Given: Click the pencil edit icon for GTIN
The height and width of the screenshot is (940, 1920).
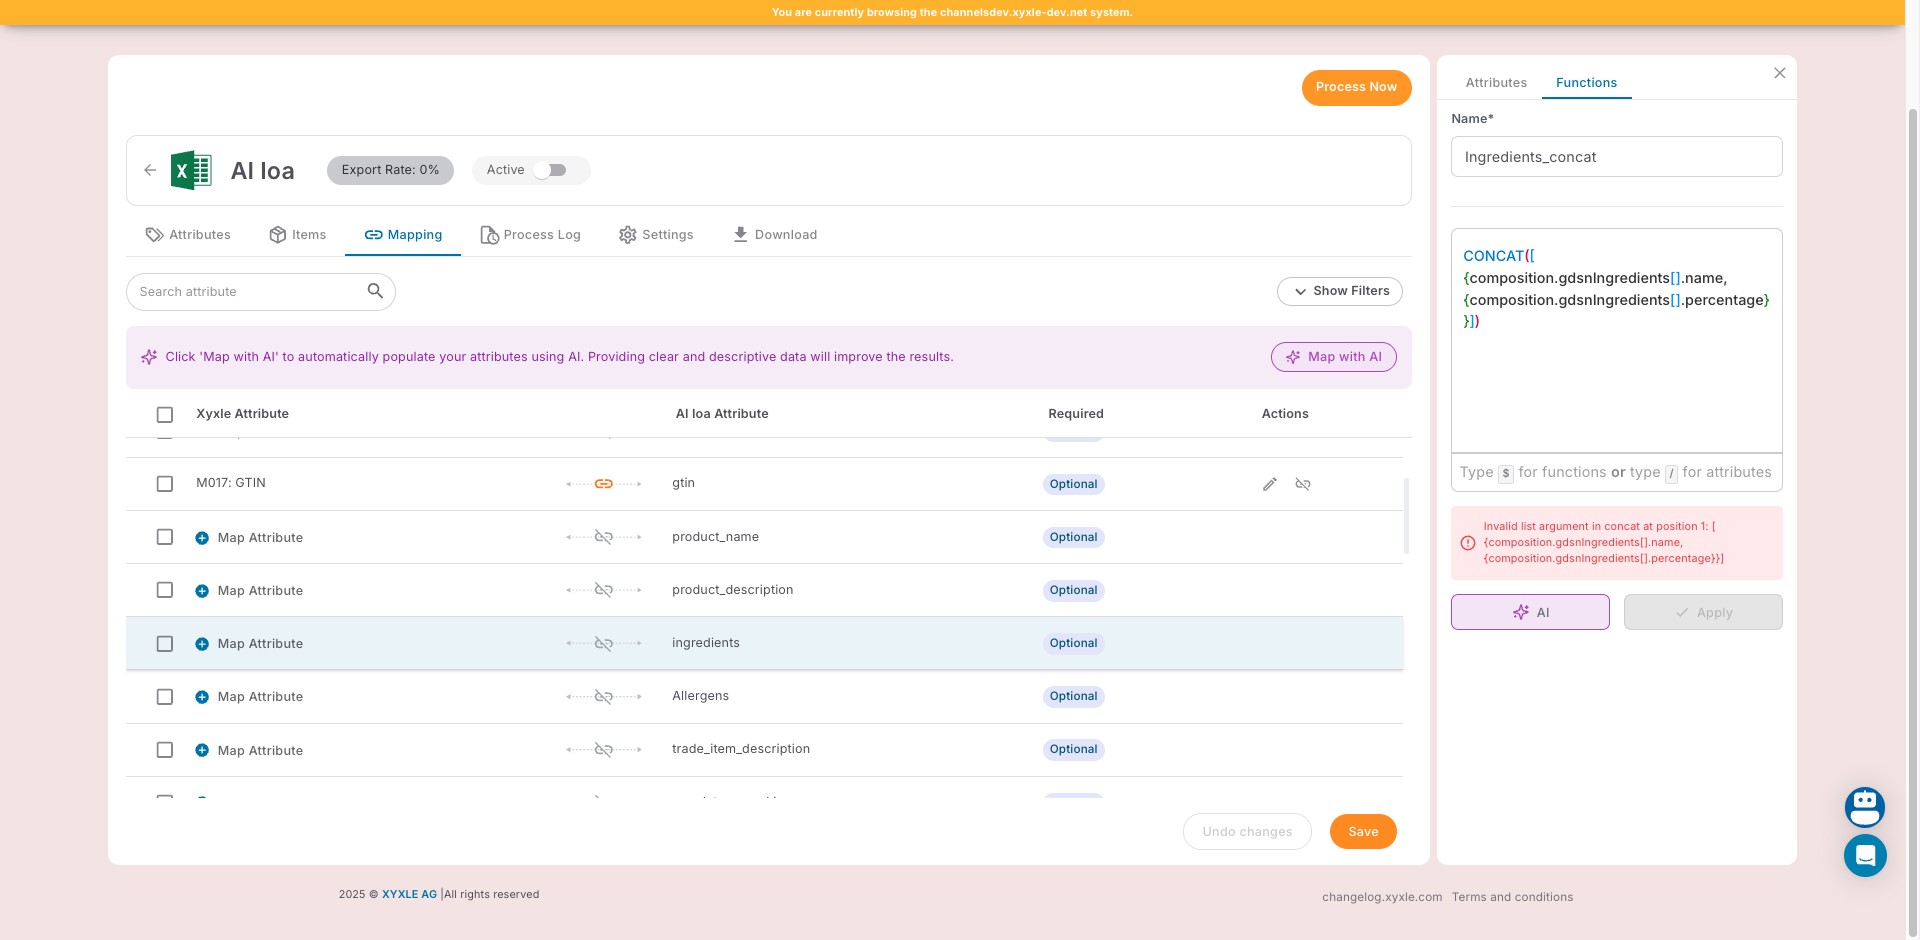Looking at the screenshot, I should tap(1269, 484).
